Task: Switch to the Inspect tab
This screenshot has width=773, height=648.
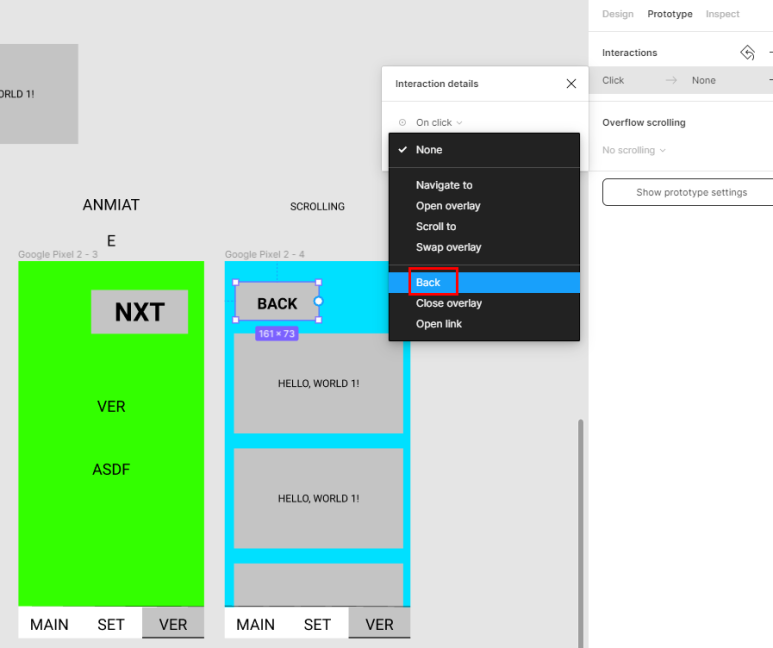Action: (x=722, y=14)
